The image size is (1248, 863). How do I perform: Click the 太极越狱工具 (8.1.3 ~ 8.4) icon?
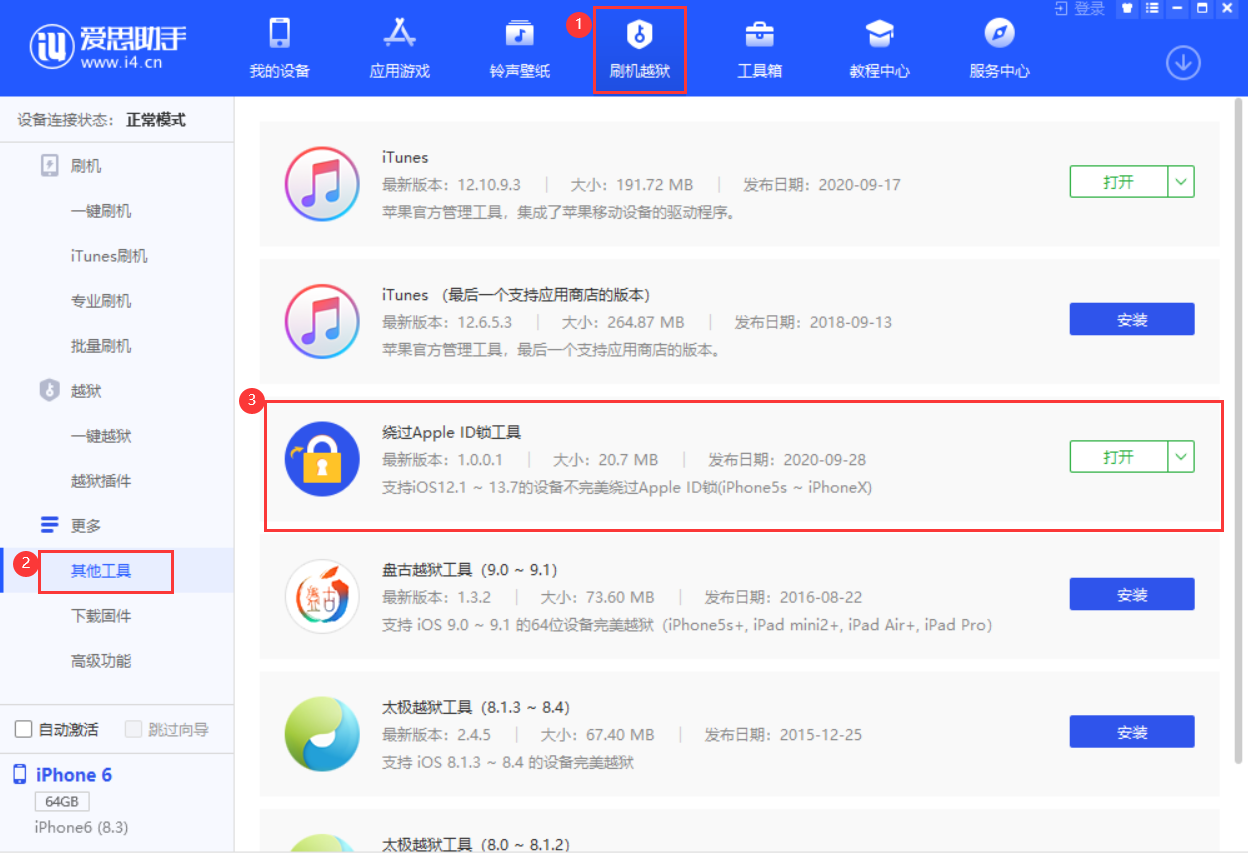click(x=322, y=735)
